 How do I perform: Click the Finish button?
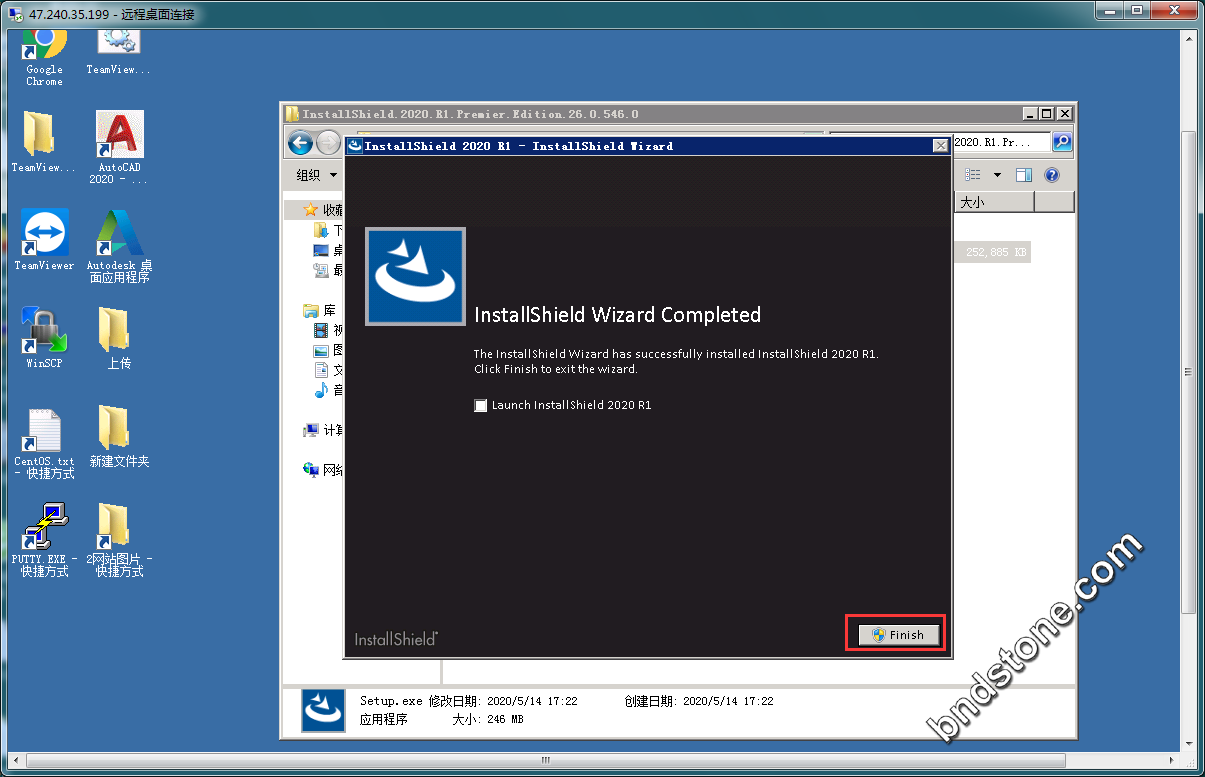897,635
